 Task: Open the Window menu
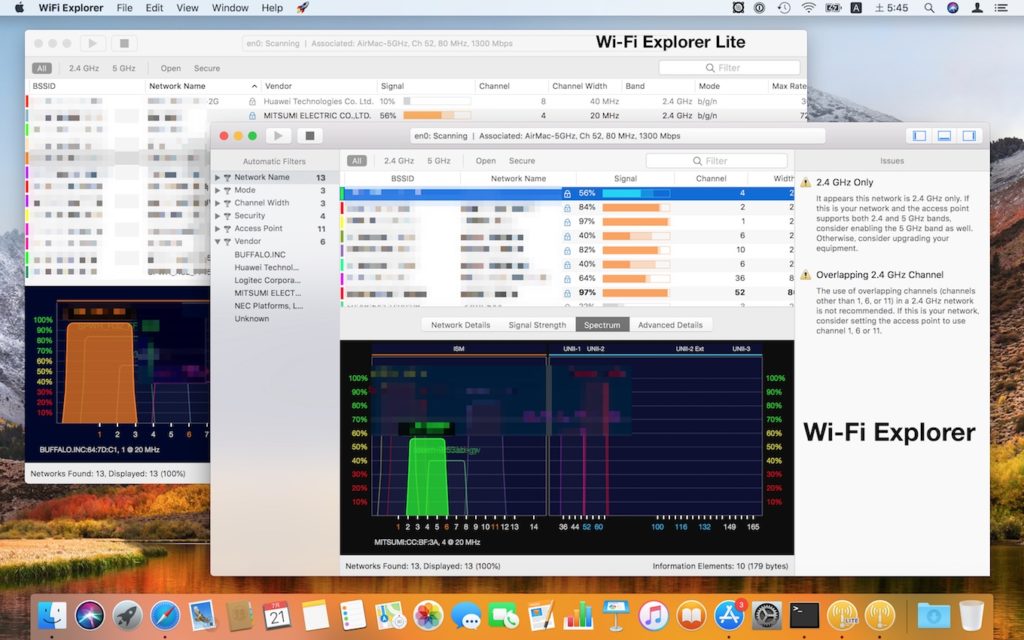click(x=229, y=8)
